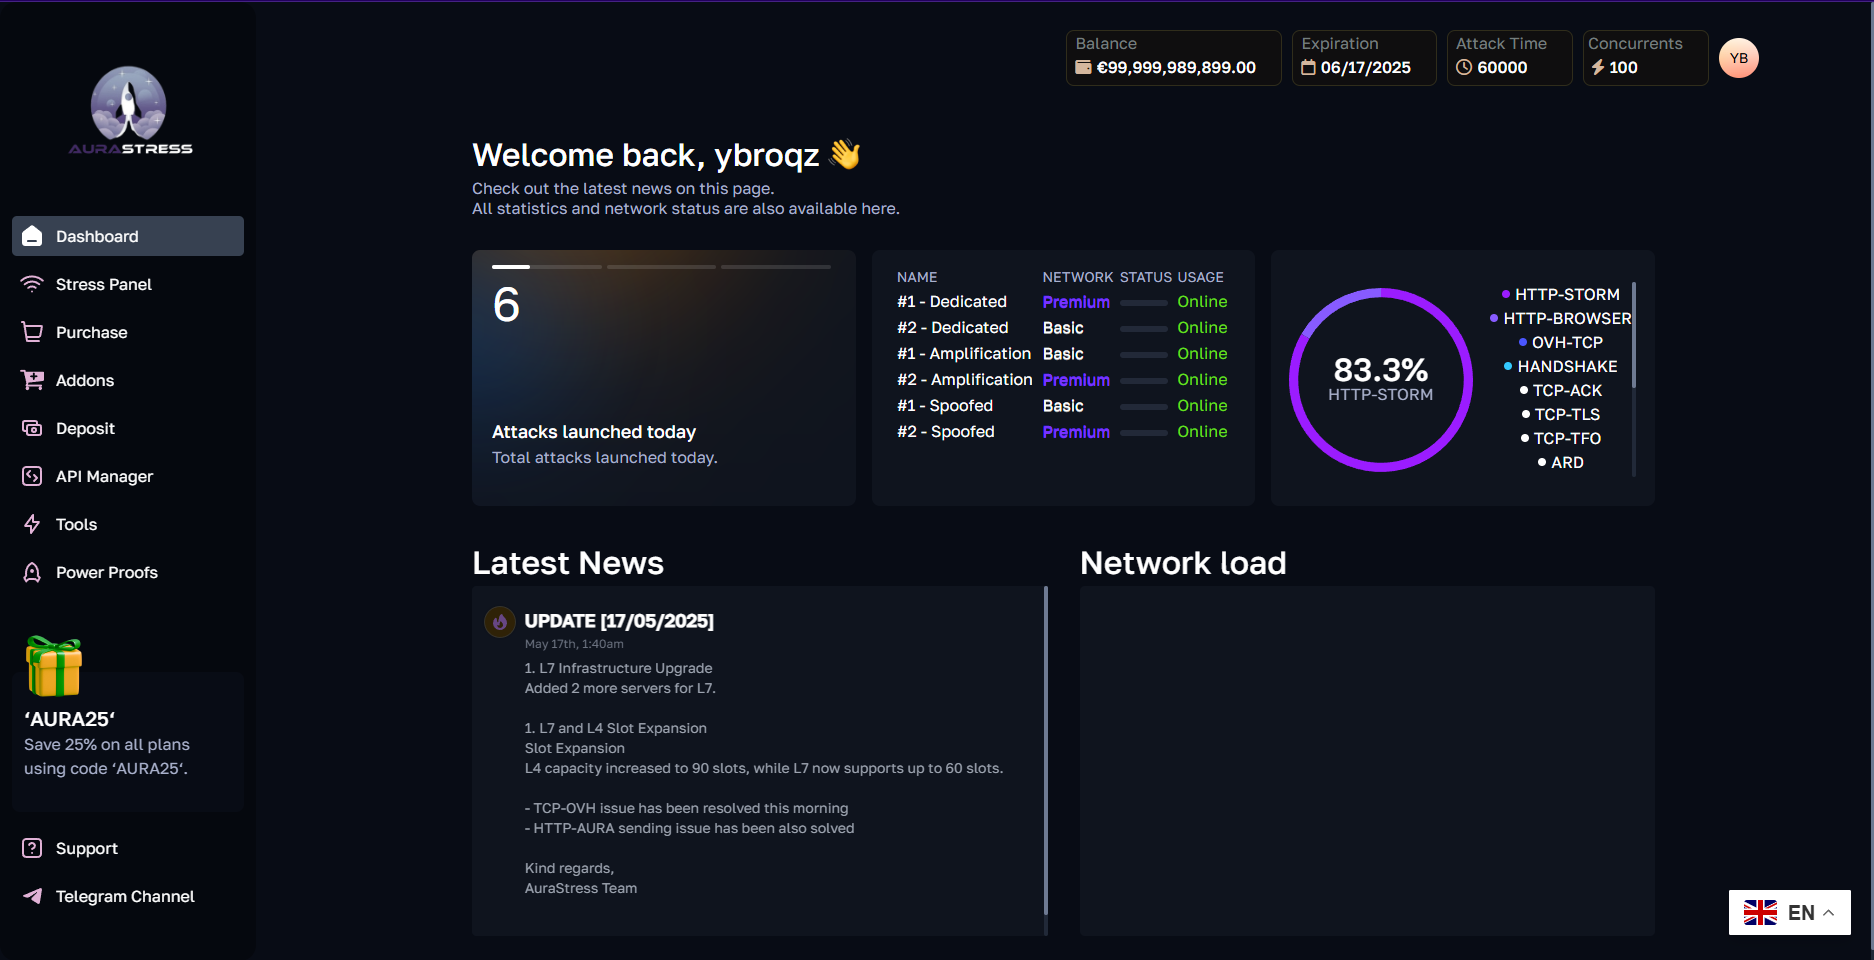Click the Attack Time value 60000
Screen dimensions: 1874x960
[1502, 67]
